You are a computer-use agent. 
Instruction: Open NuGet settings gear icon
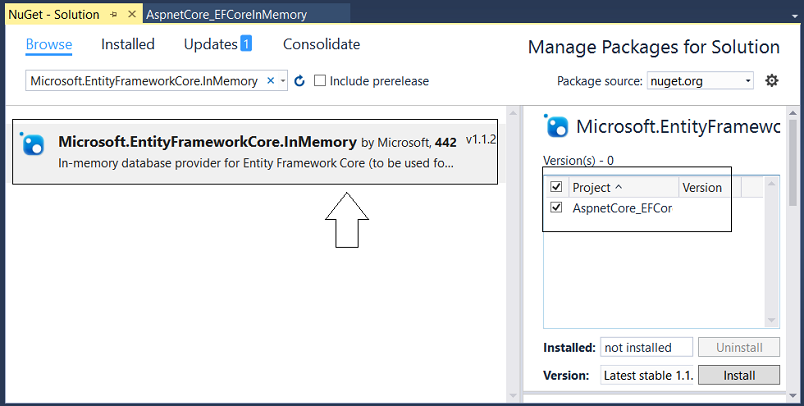pos(771,80)
